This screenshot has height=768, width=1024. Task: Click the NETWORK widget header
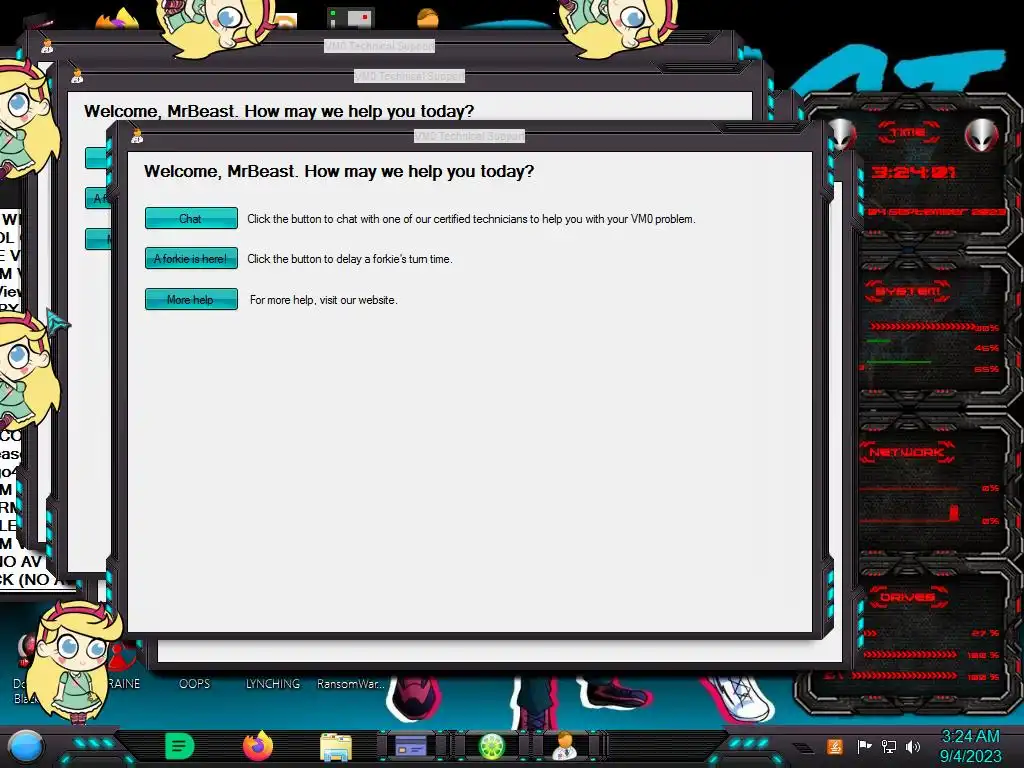tap(908, 452)
